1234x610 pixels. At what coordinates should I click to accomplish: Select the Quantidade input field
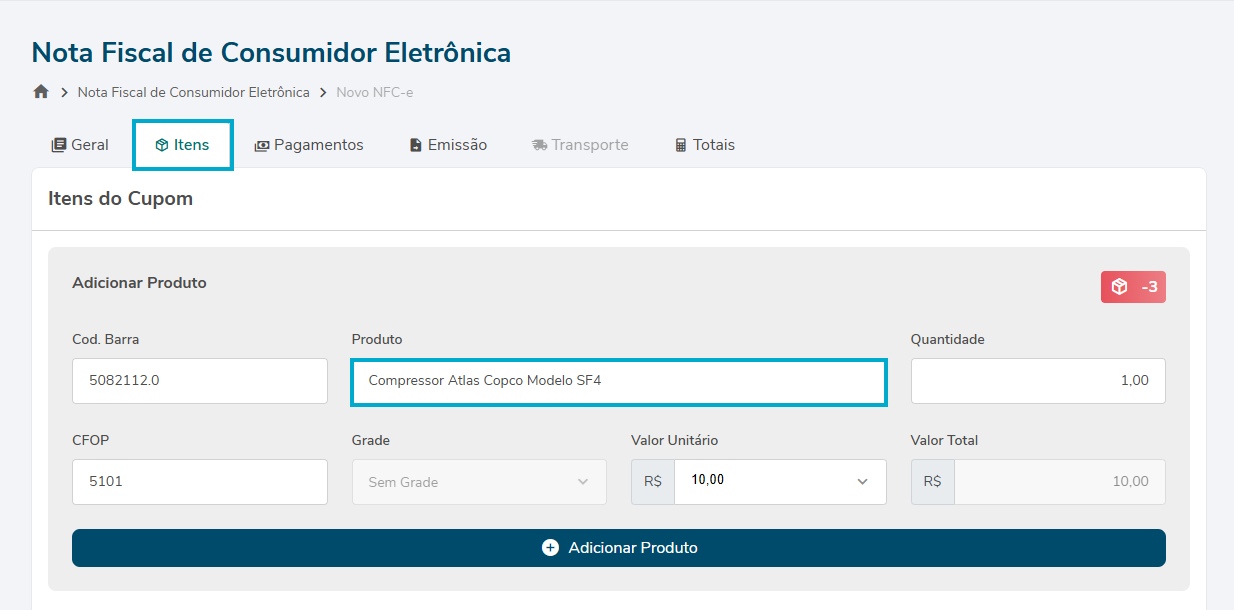click(x=1038, y=381)
